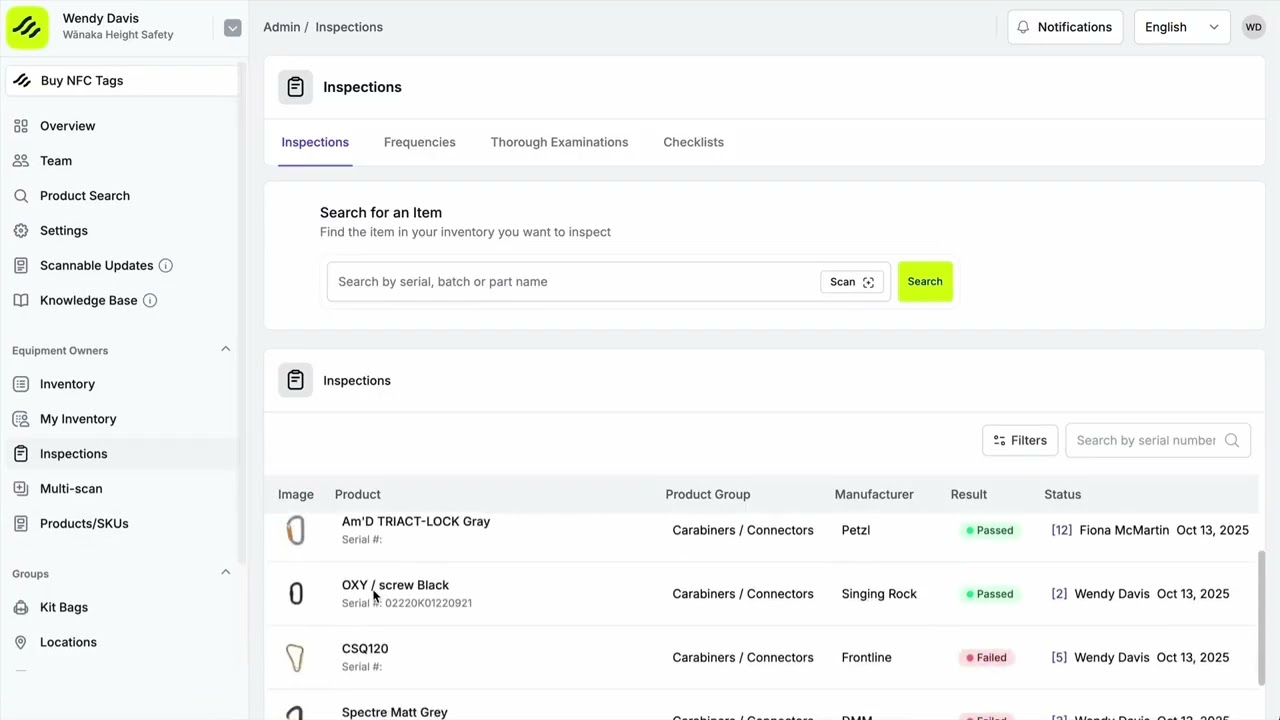Click the Scan button

point(852,282)
